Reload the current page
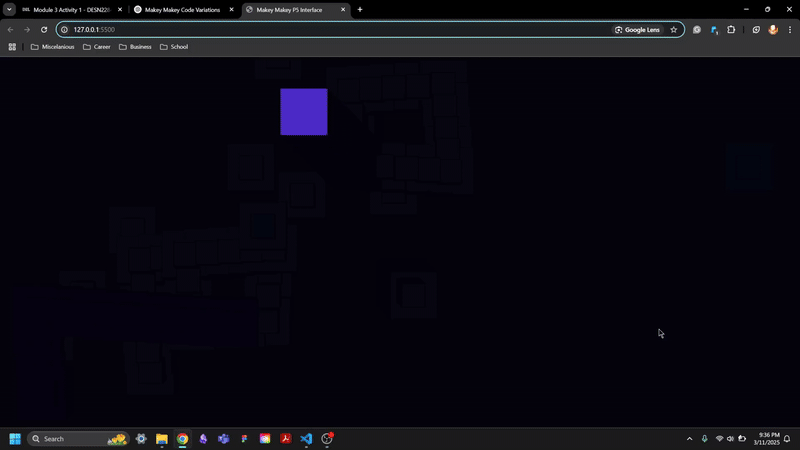 point(44,30)
